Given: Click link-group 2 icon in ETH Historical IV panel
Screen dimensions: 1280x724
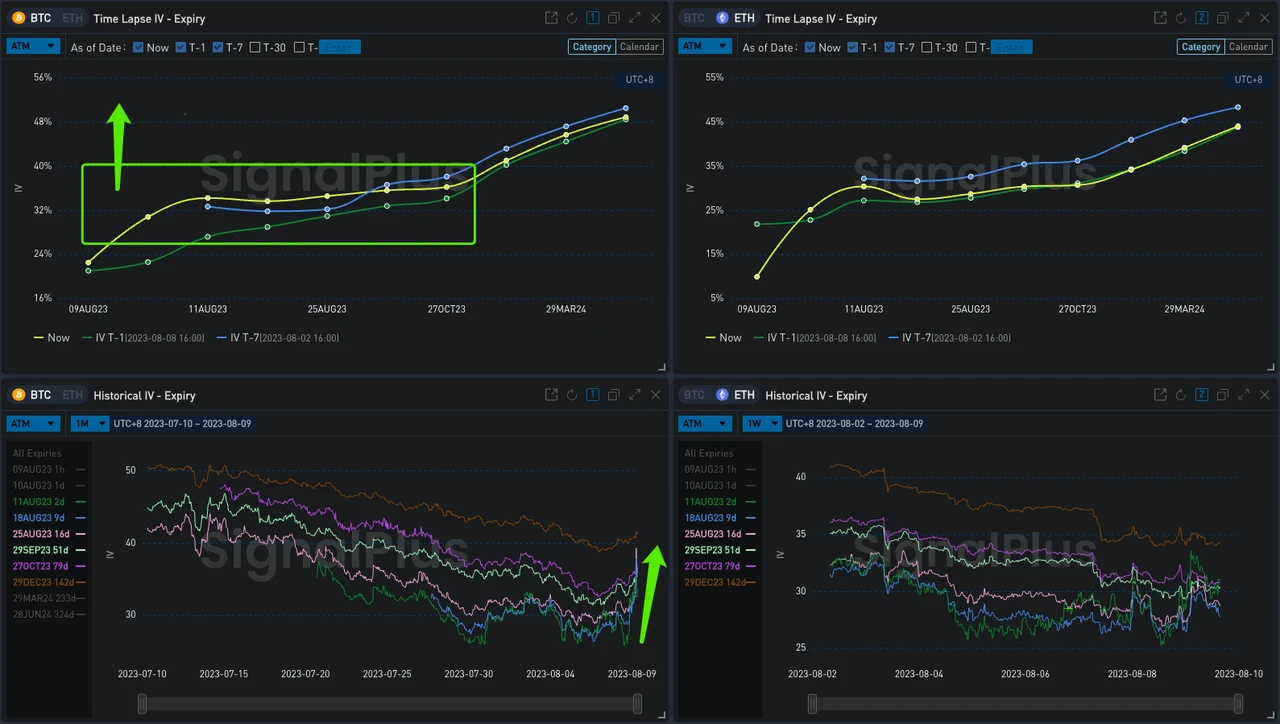Looking at the screenshot, I should point(1202,395).
